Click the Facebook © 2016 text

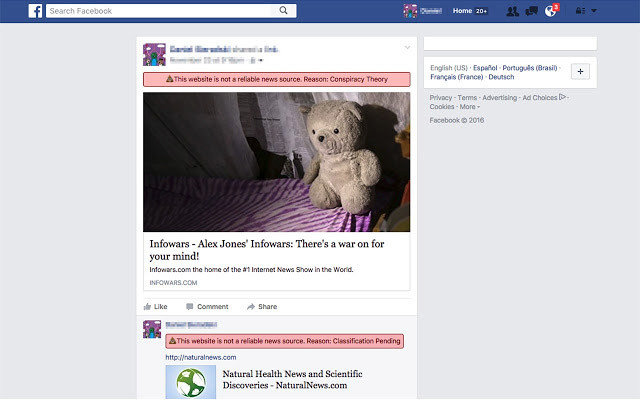[456, 120]
